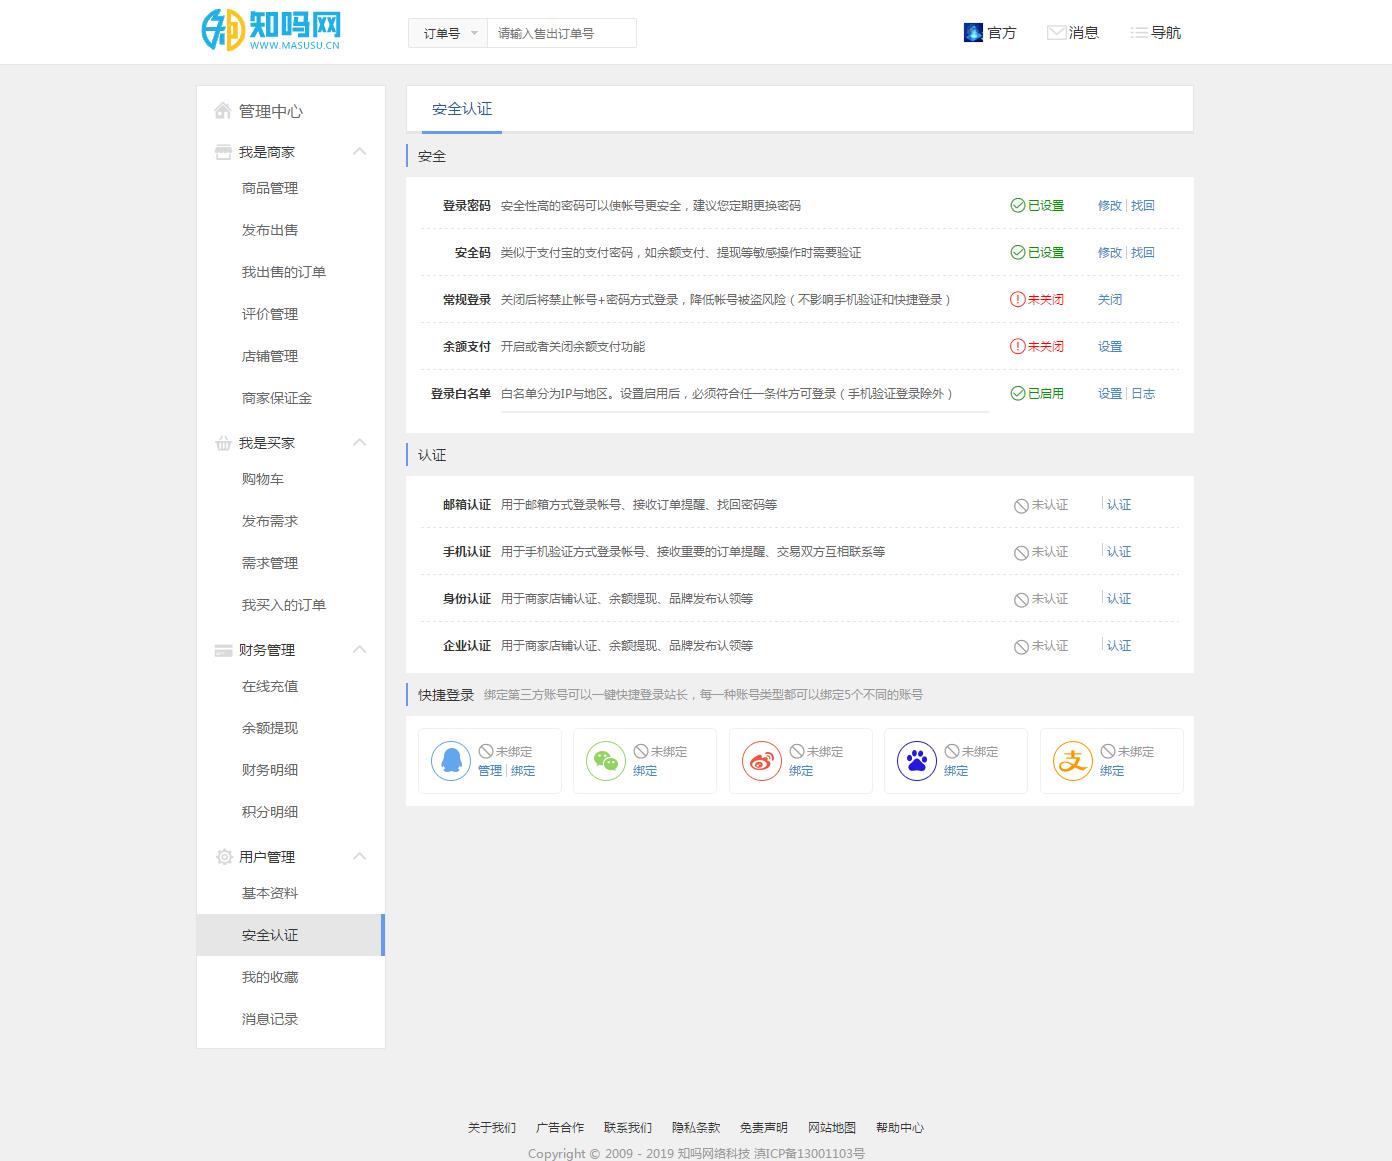Image resolution: width=1392 pixels, height=1161 pixels.
Task: Collapse the 我是商家 sidebar section
Action: pos(360,152)
